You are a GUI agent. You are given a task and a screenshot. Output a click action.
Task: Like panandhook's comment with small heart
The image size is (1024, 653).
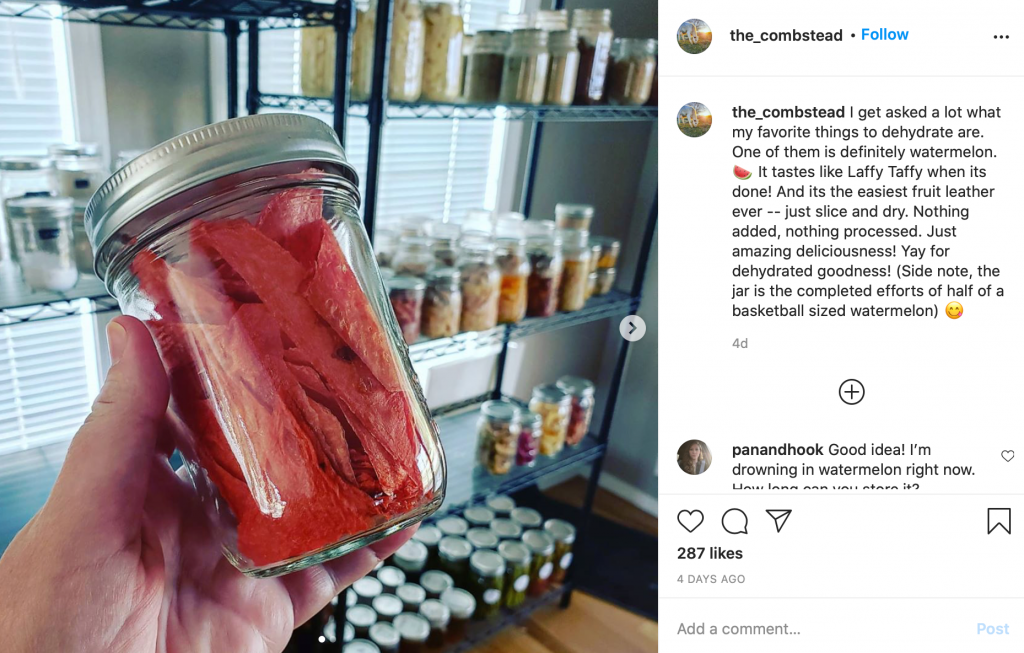pyautogui.click(x=1008, y=456)
